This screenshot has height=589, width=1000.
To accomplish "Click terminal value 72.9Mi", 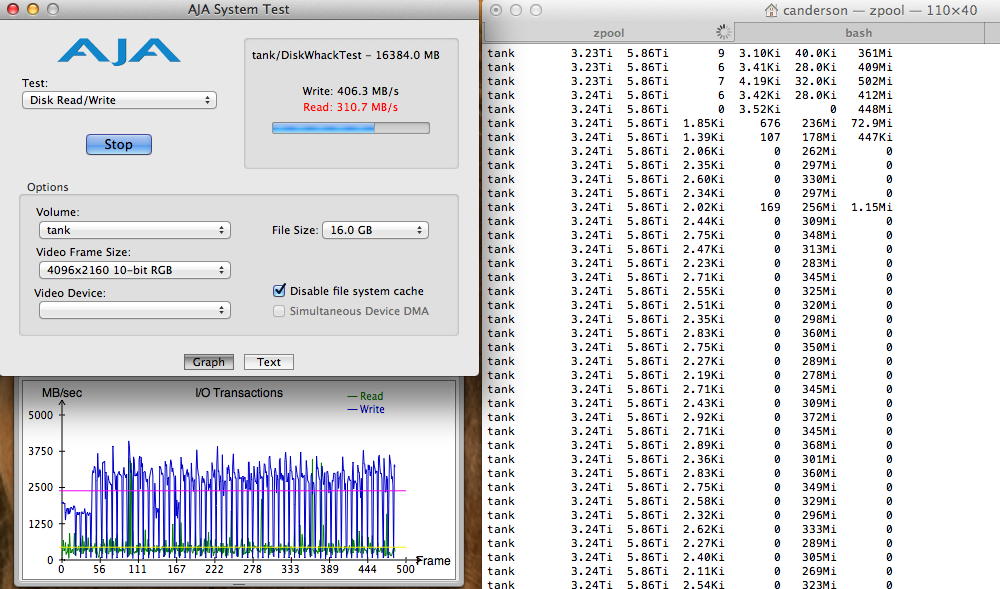I will 872,123.
